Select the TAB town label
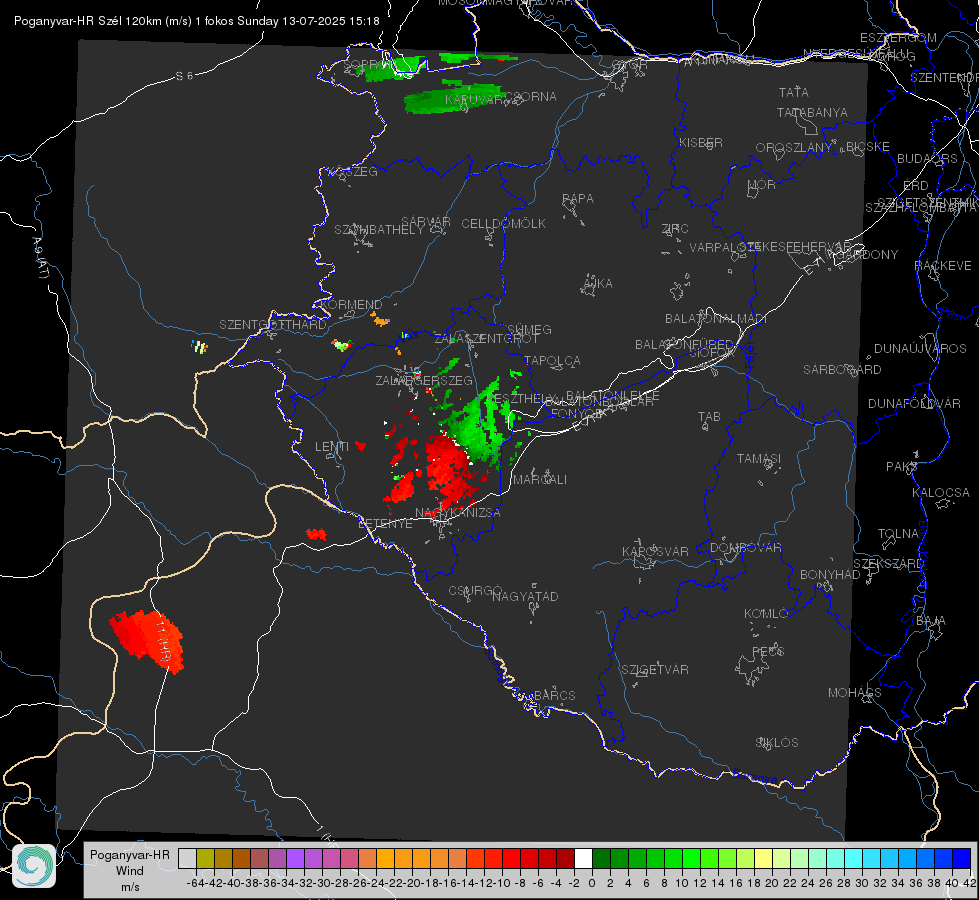 point(709,417)
